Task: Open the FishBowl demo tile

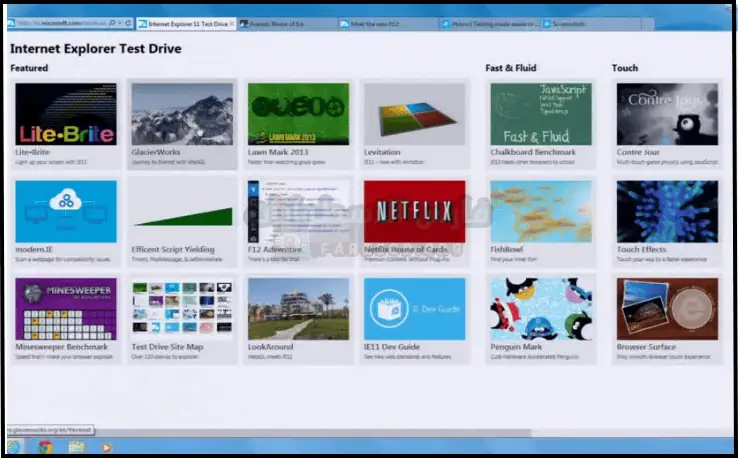Action: point(540,211)
